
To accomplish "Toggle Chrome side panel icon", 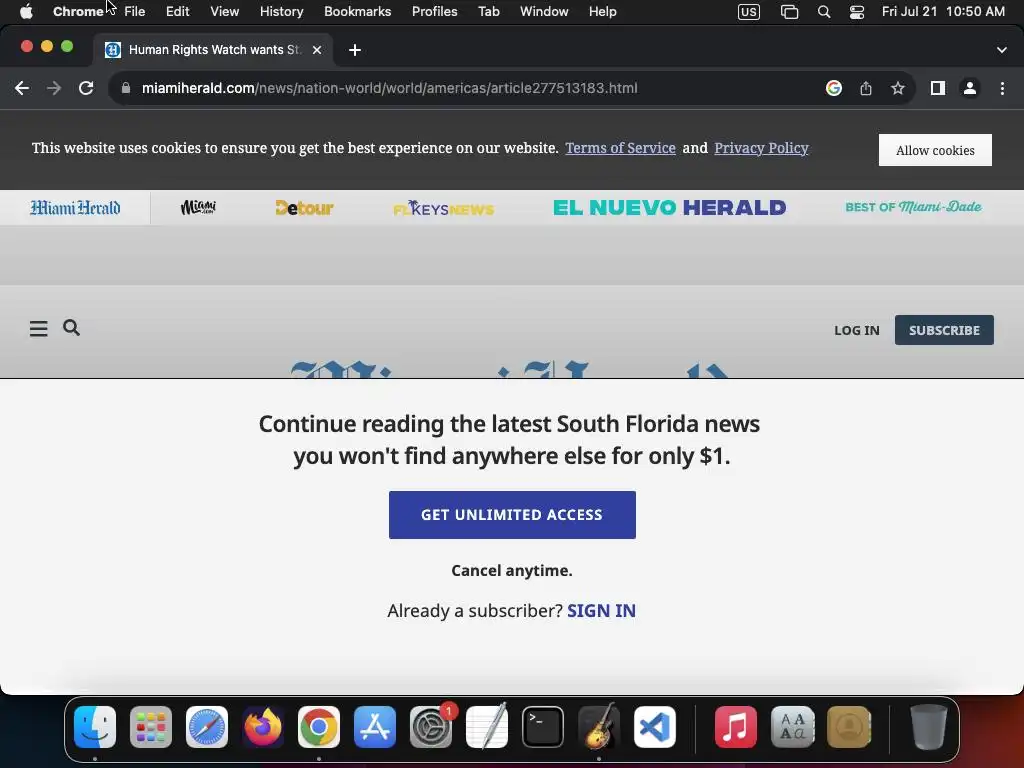I will (x=938, y=88).
